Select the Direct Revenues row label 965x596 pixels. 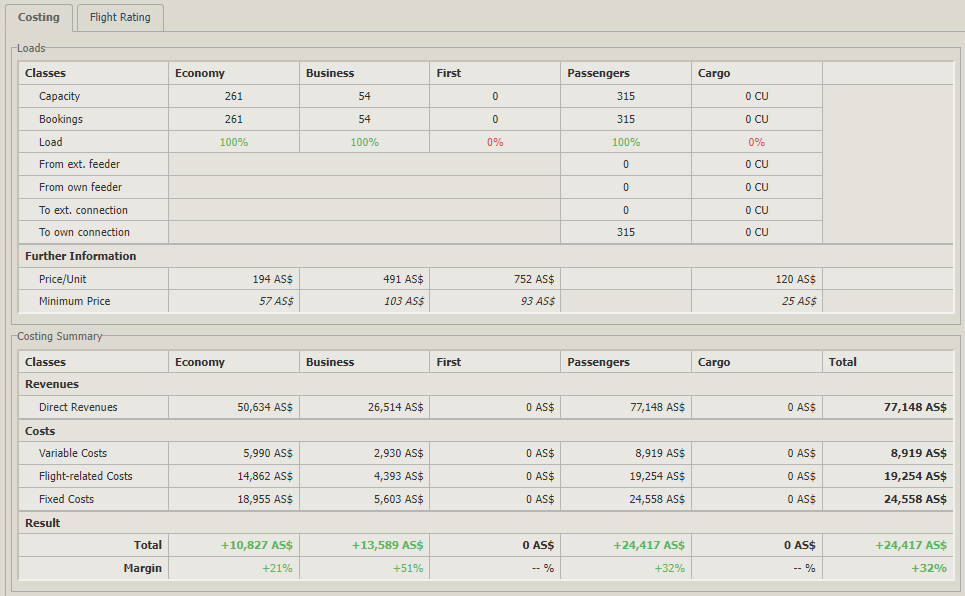pyautogui.click(x=78, y=407)
